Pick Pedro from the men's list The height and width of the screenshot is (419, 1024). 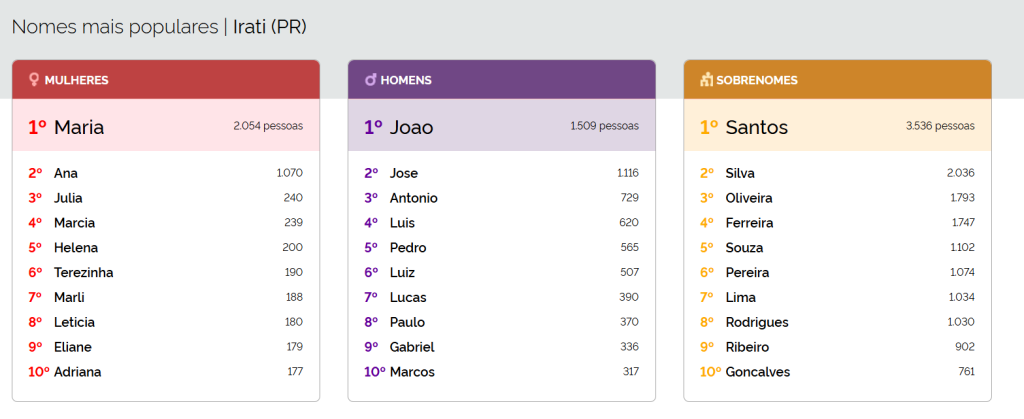coord(408,247)
